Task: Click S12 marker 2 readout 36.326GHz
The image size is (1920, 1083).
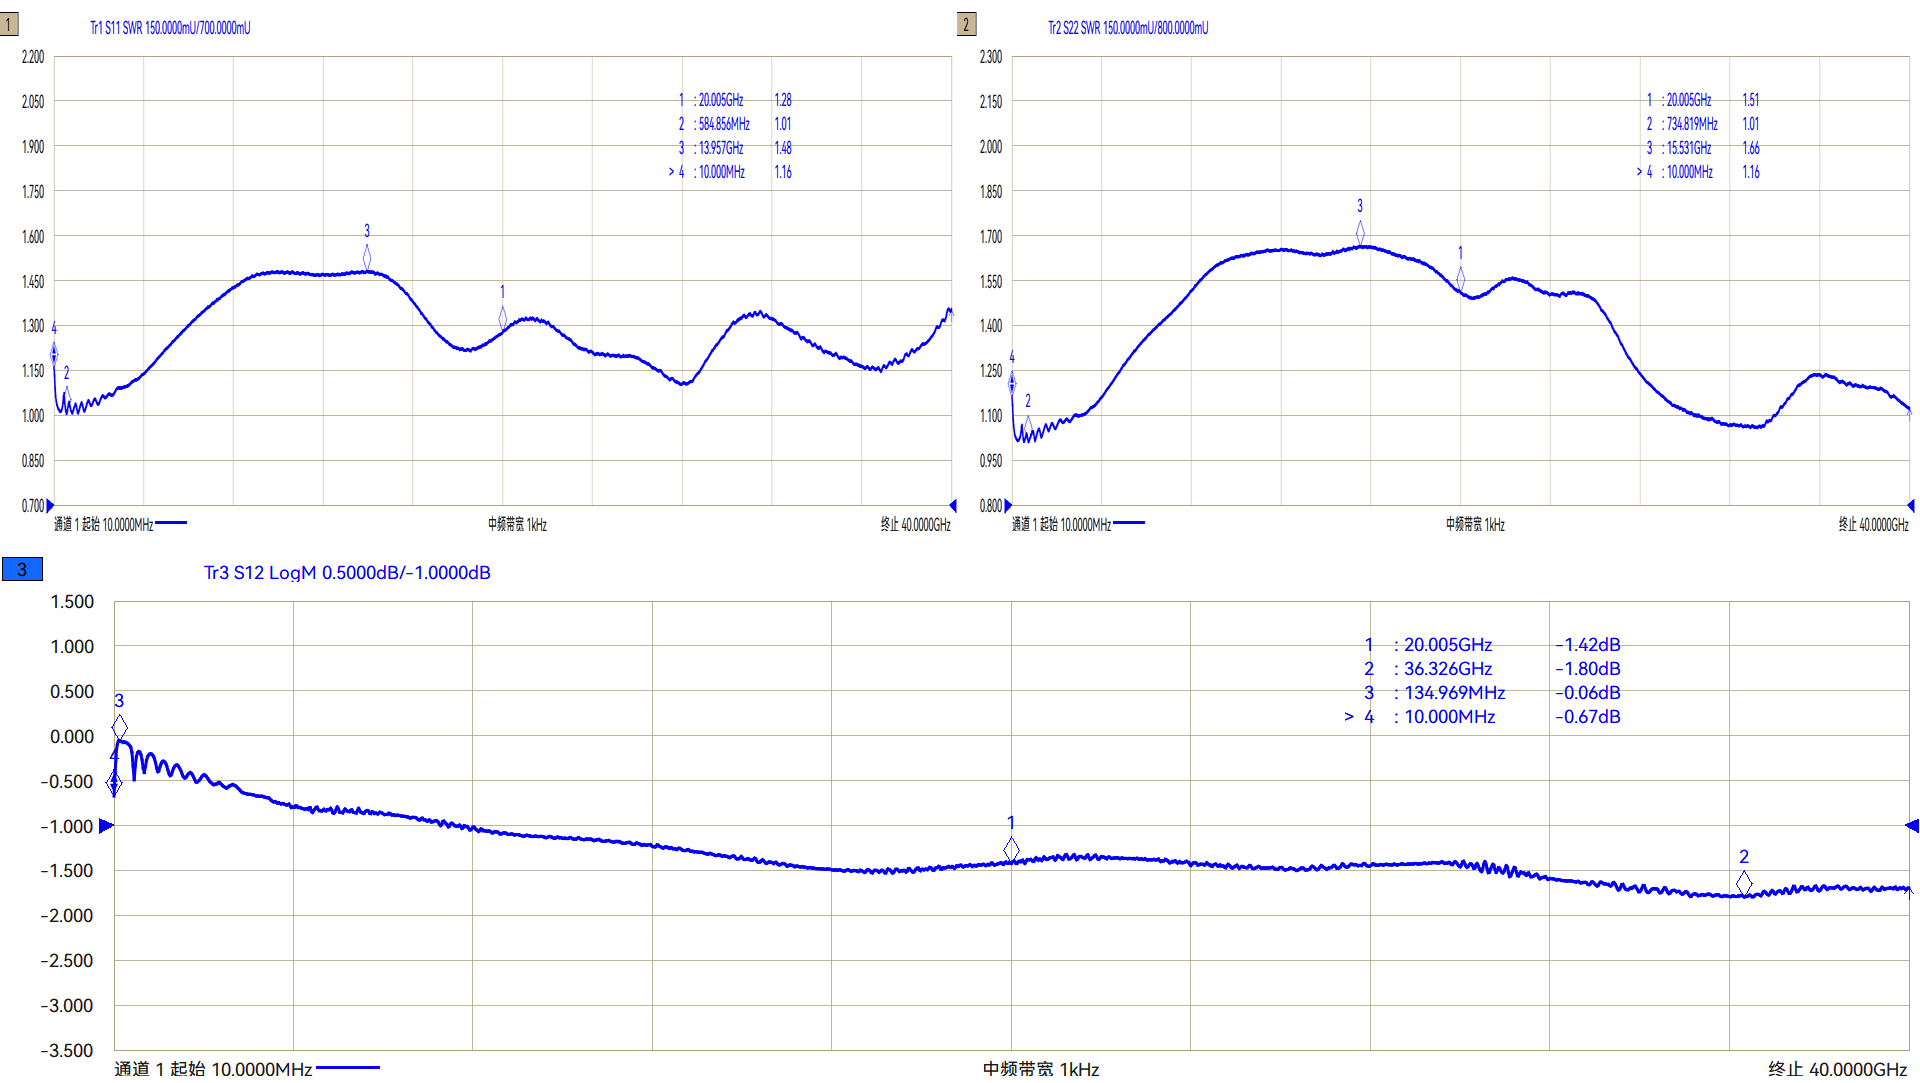Action: point(1447,669)
